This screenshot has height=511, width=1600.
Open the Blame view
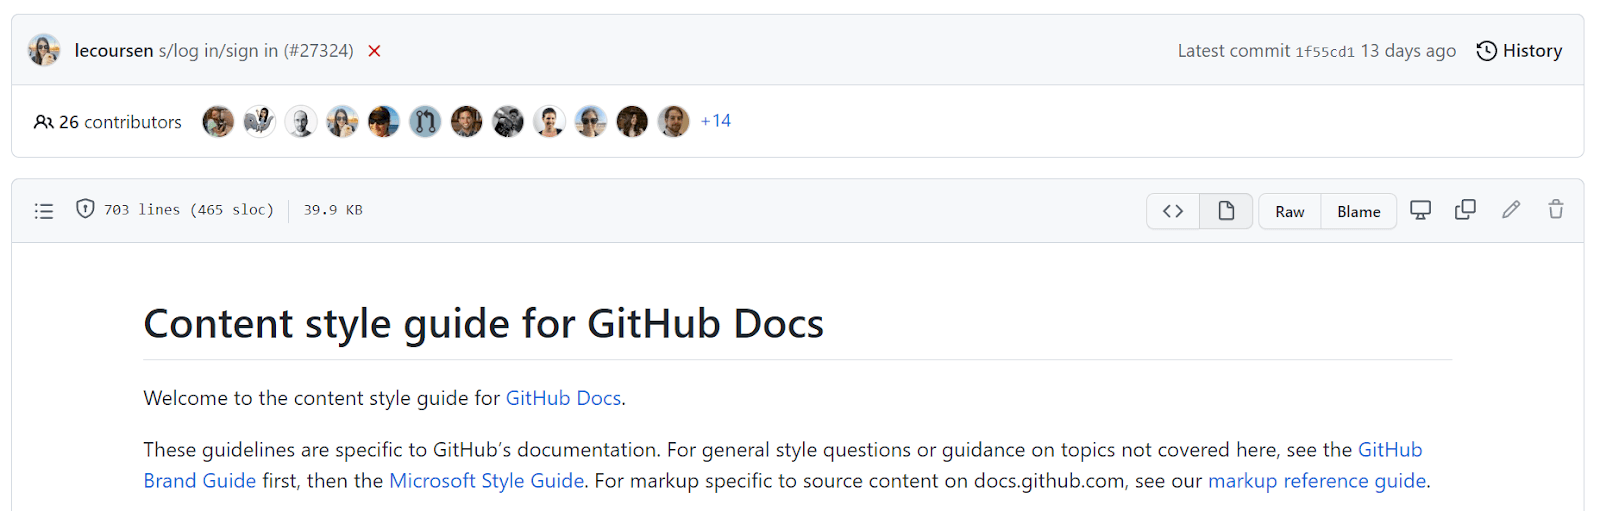pos(1358,212)
